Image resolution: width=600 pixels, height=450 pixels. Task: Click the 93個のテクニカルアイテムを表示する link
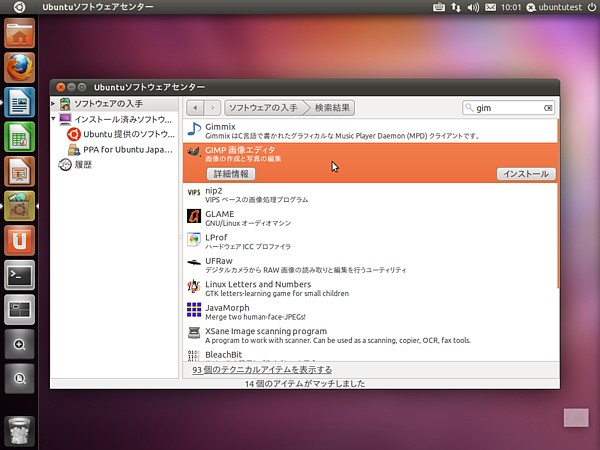pyautogui.click(x=262, y=370)
